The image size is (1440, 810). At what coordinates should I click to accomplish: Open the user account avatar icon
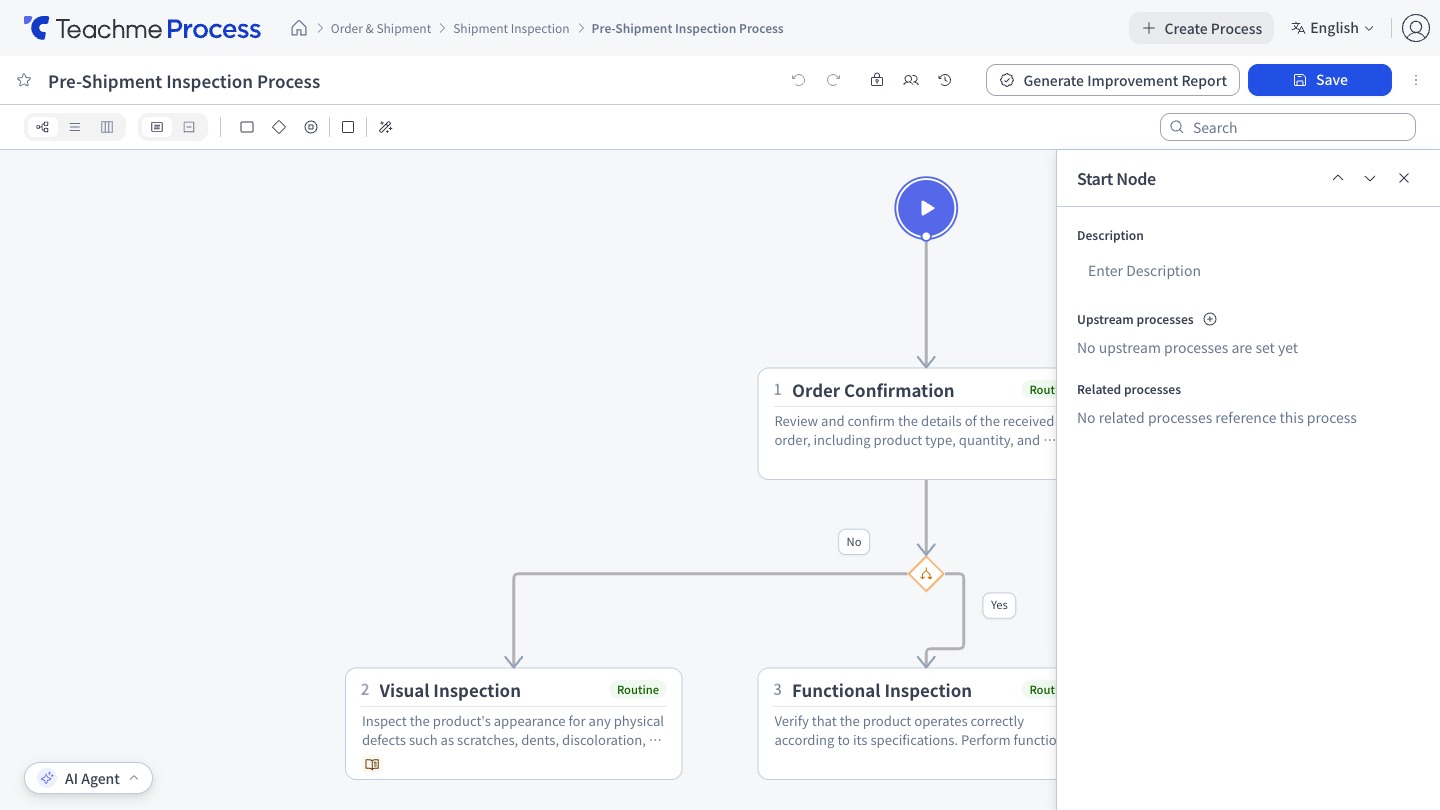point(1415,28)
